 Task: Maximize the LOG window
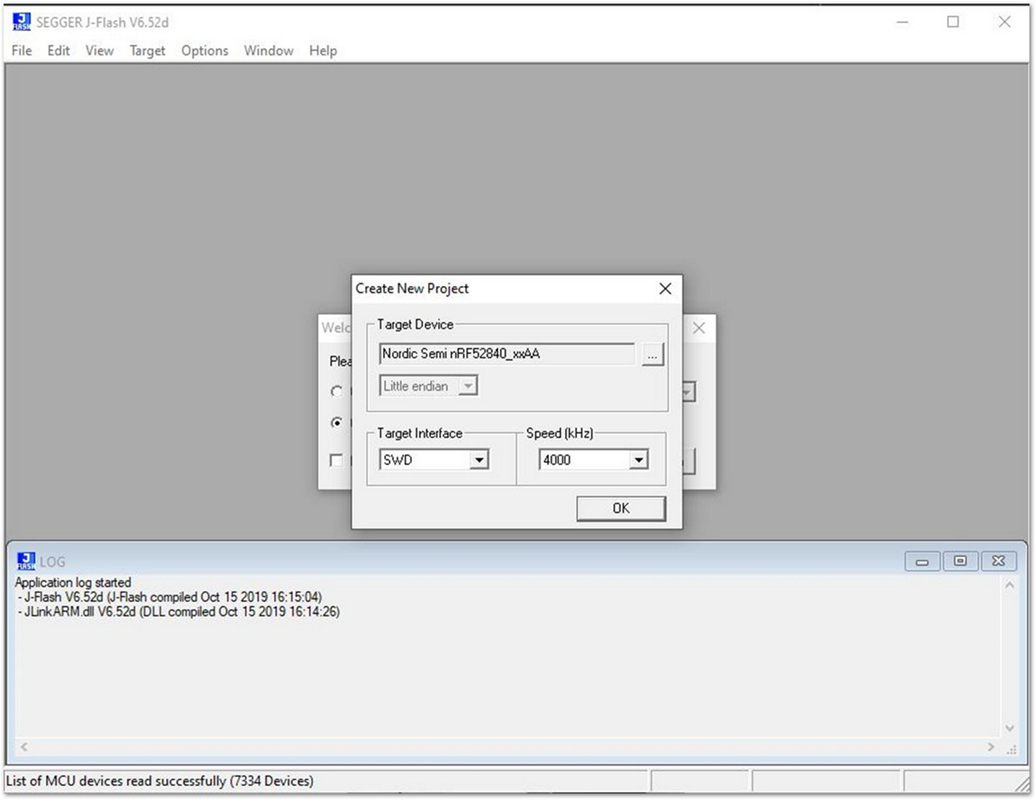(x=960, y=562)
